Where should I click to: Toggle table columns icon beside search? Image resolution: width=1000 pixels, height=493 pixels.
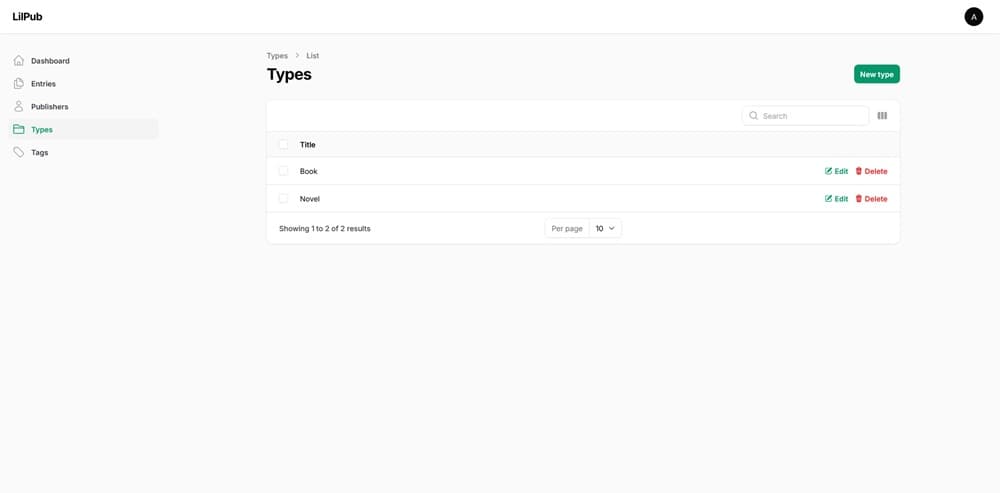pyautogui.click(x=882, y=116)
